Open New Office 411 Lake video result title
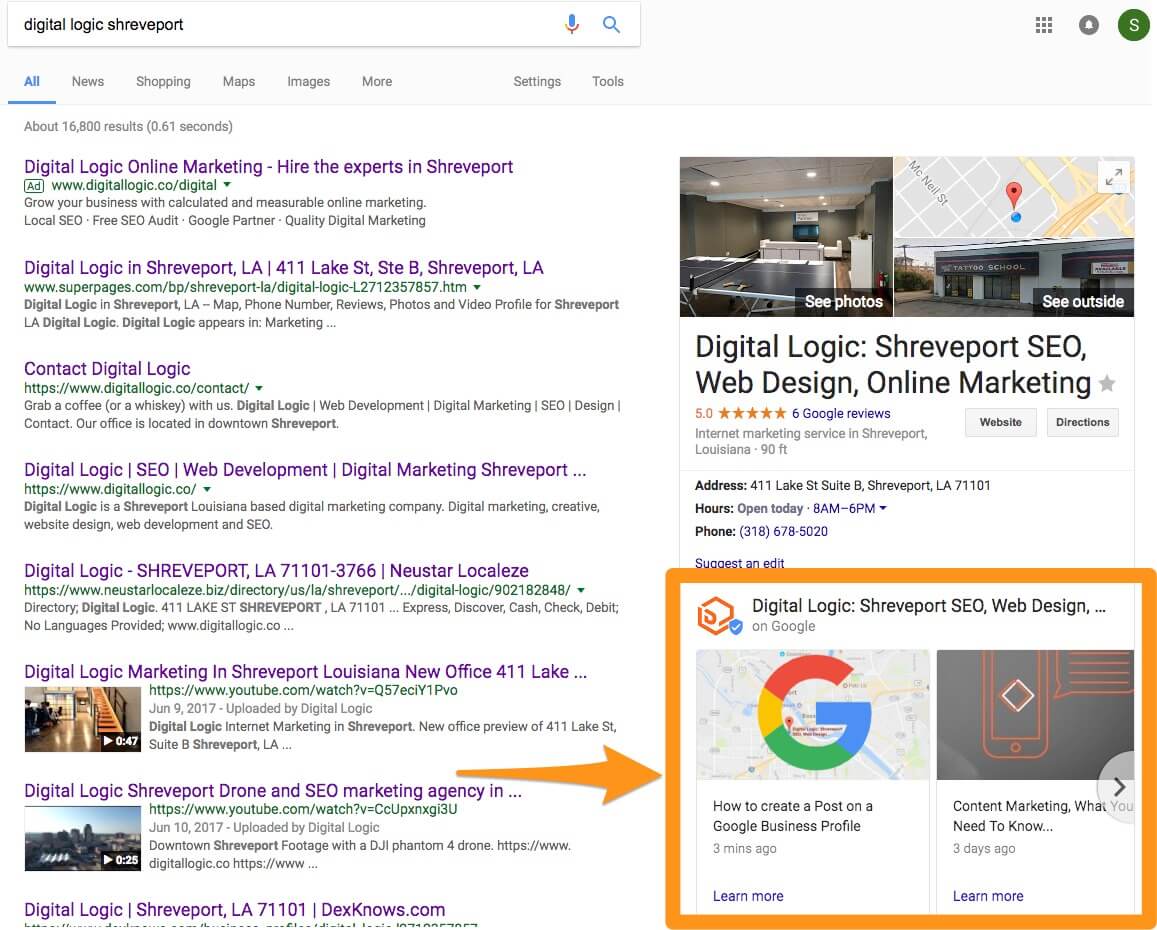The width and height of the screenshot is (1157, 930). (x=305, y=672)
